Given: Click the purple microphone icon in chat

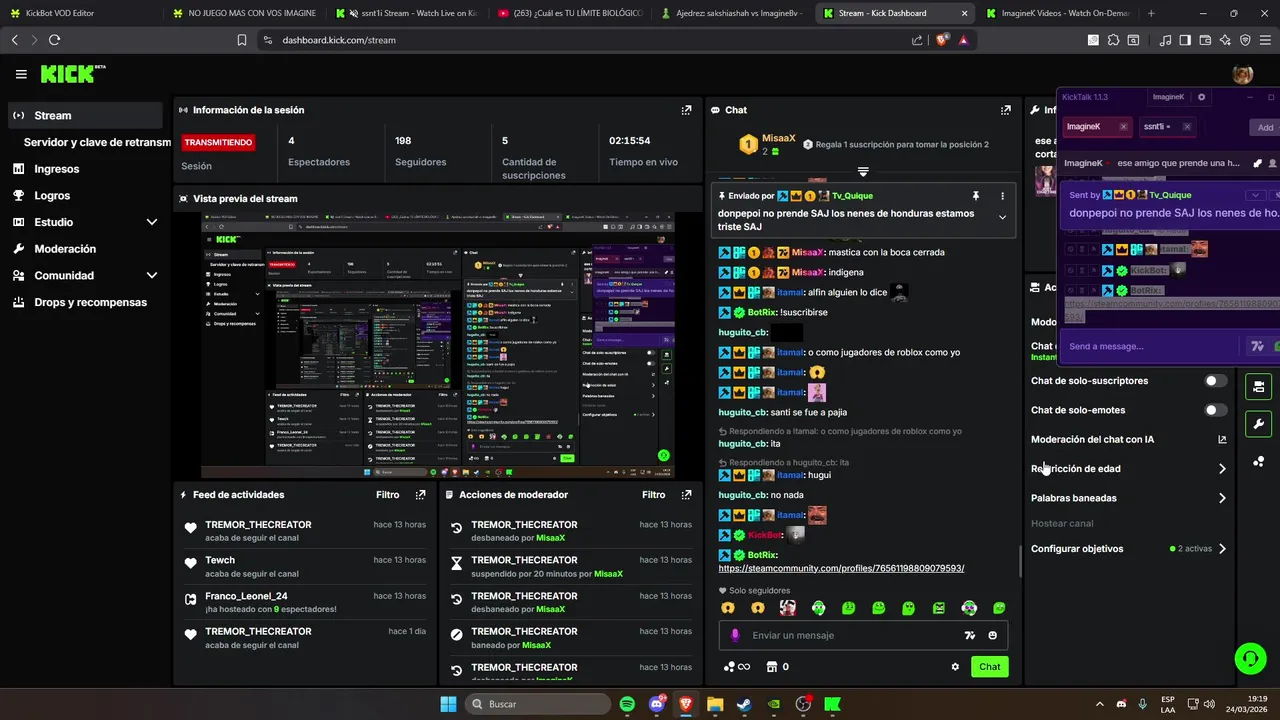Looking at the screenshot, I should tap(735, 635).
